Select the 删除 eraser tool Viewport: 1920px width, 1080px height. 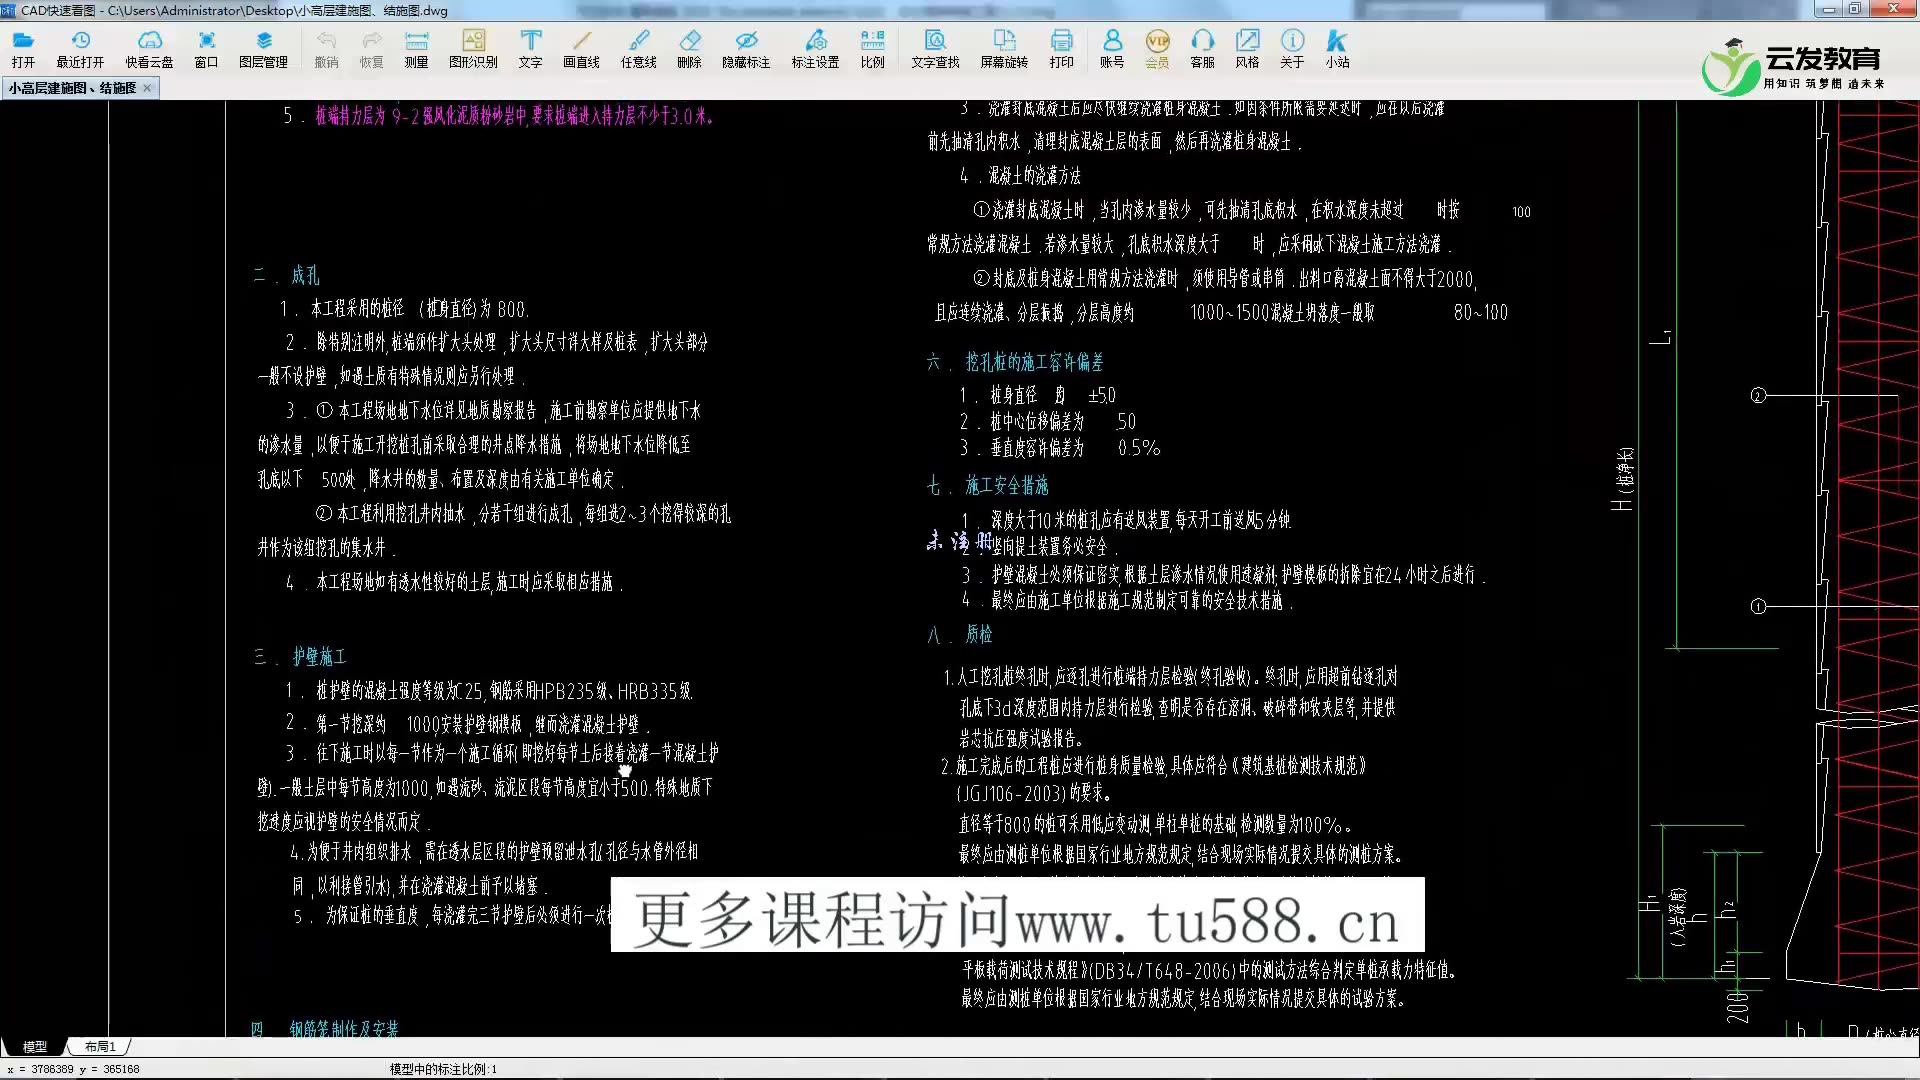point(689,47)
